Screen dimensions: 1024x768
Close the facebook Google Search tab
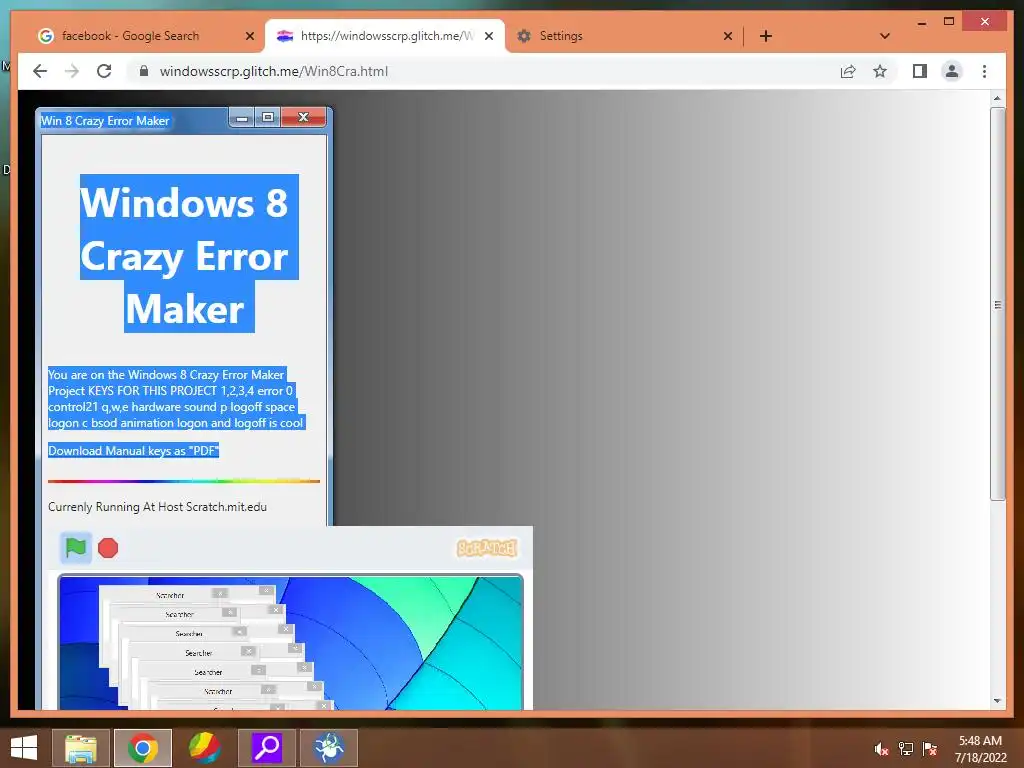click(x=249, y=36)
